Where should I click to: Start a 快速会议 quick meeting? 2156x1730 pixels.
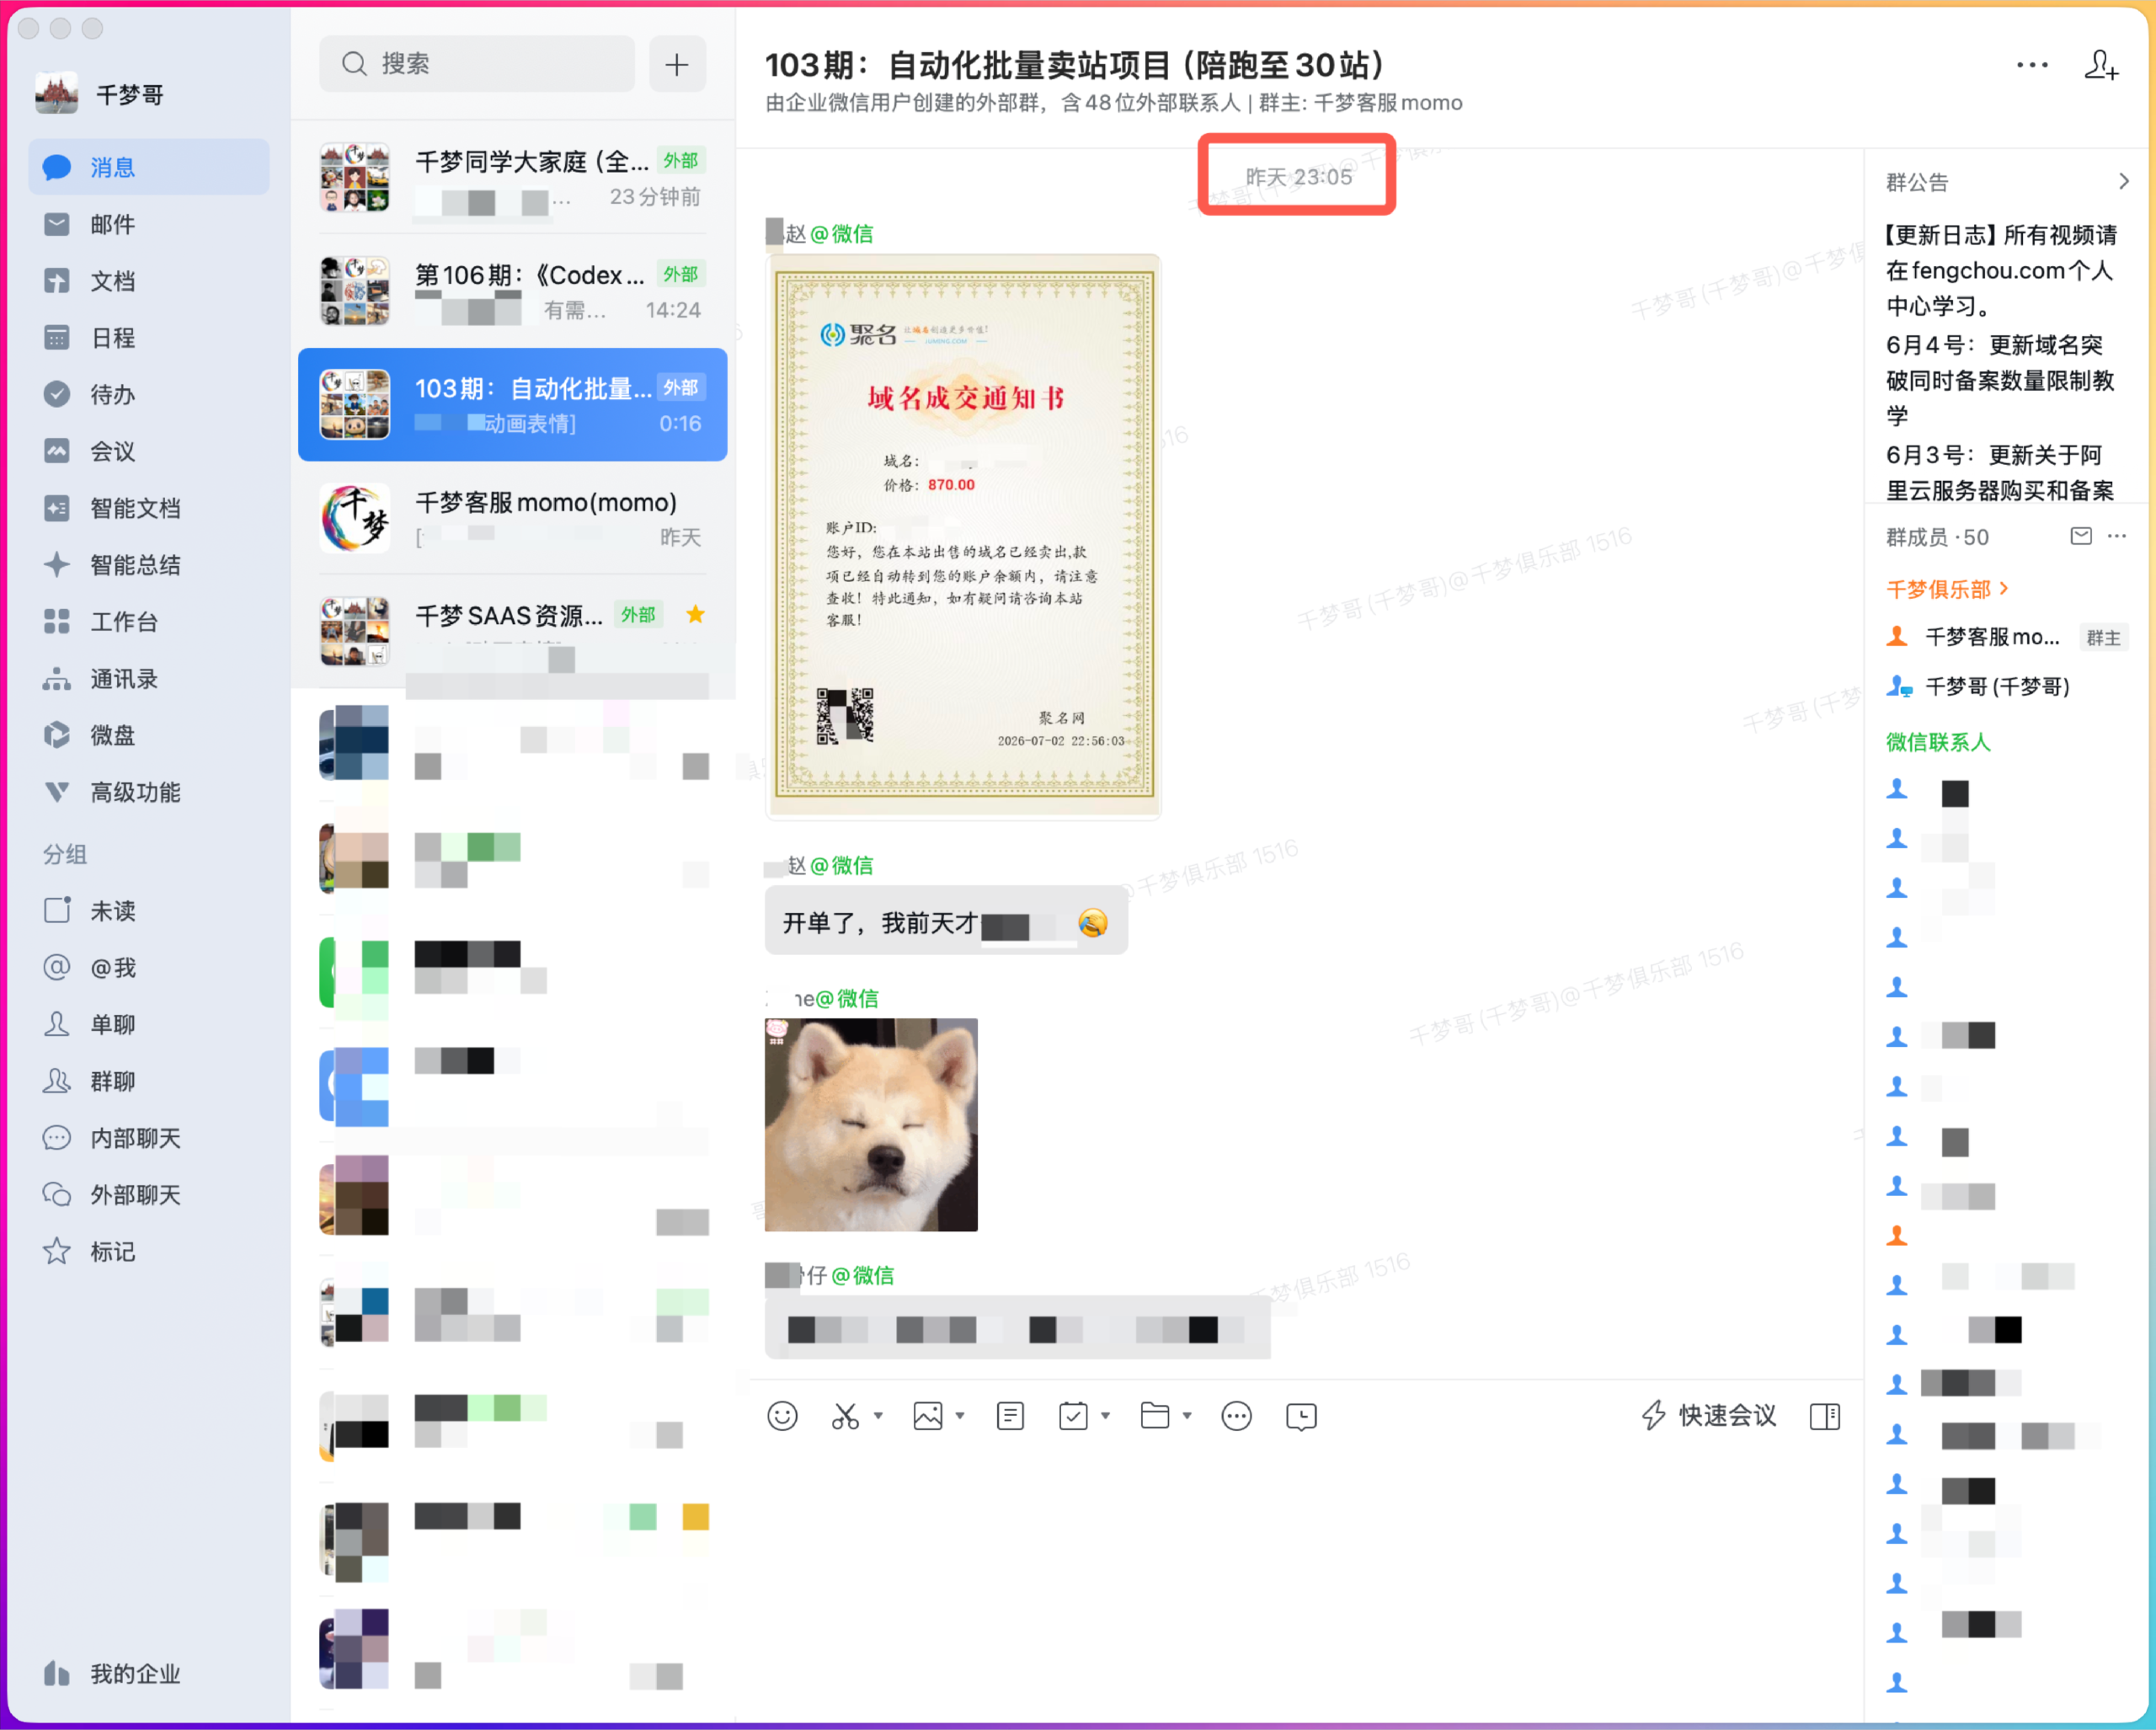(x=1709, y=1415)
